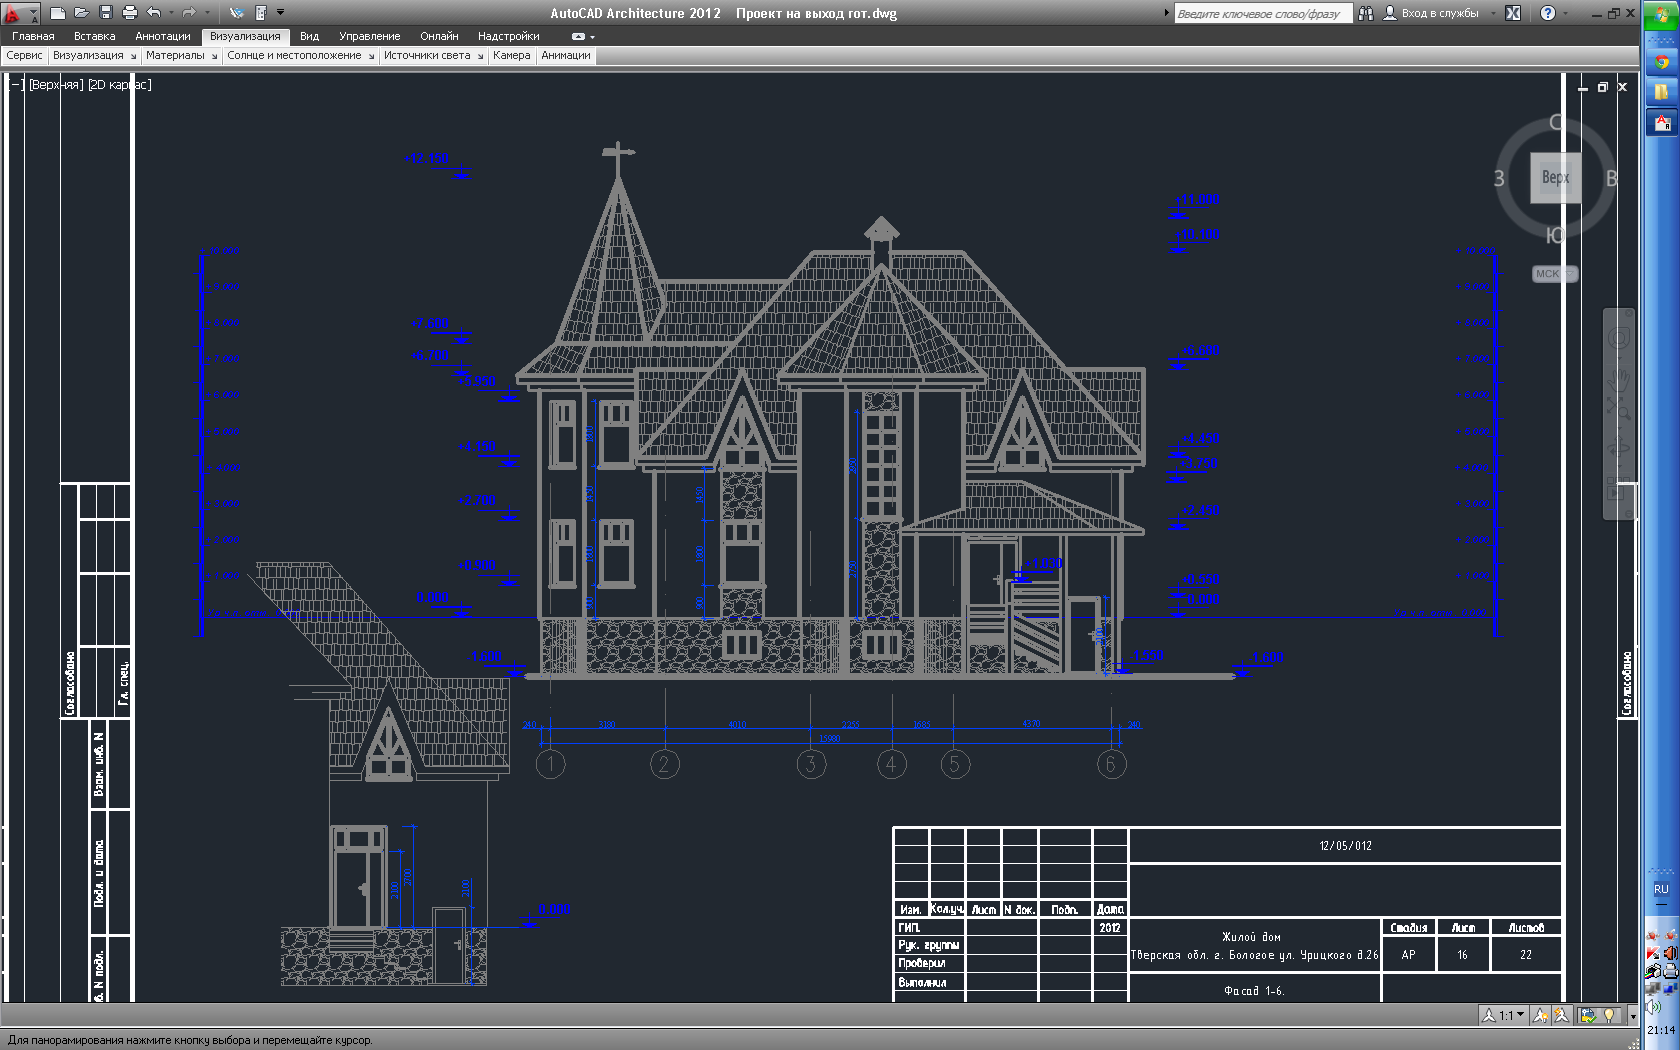Click the Project Navigator quick access icon

(260, 13)
